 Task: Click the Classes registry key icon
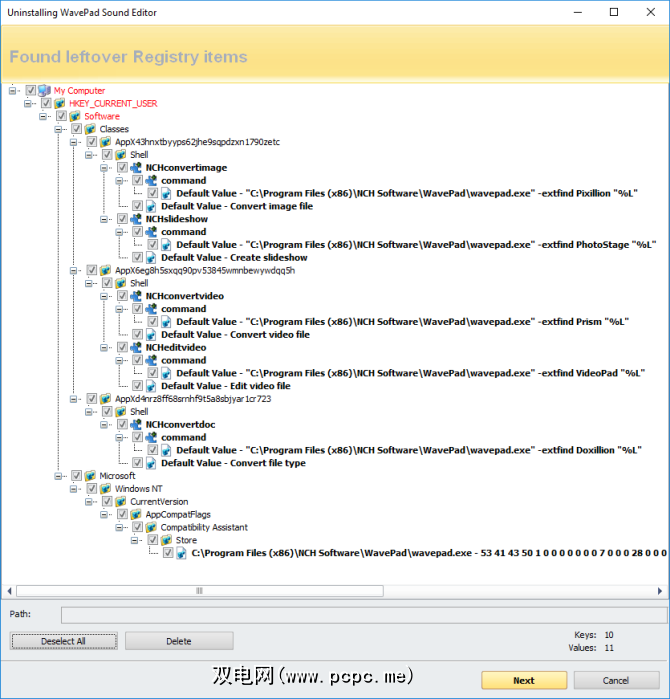click(x=90, y=129)
